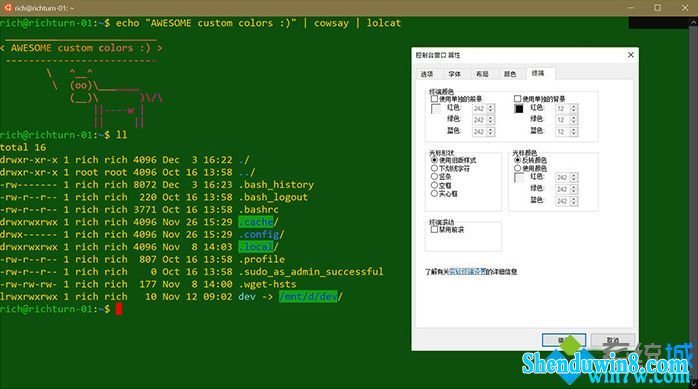Close the console properties dialog with X
This screenshot has width=698, height=389.
coord(630,55)
